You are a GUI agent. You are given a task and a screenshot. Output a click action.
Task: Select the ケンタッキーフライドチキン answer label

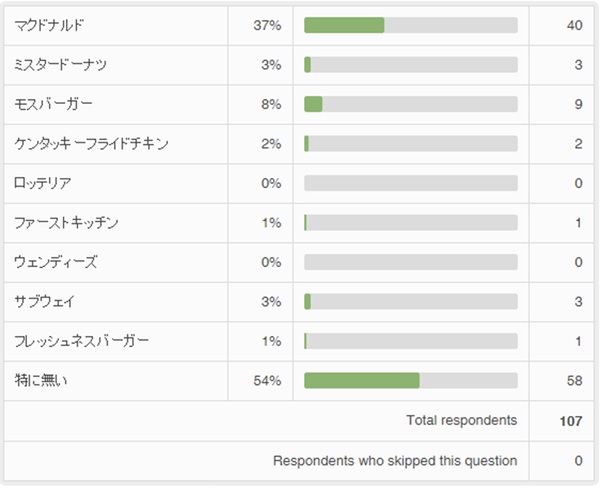(91, 143)
